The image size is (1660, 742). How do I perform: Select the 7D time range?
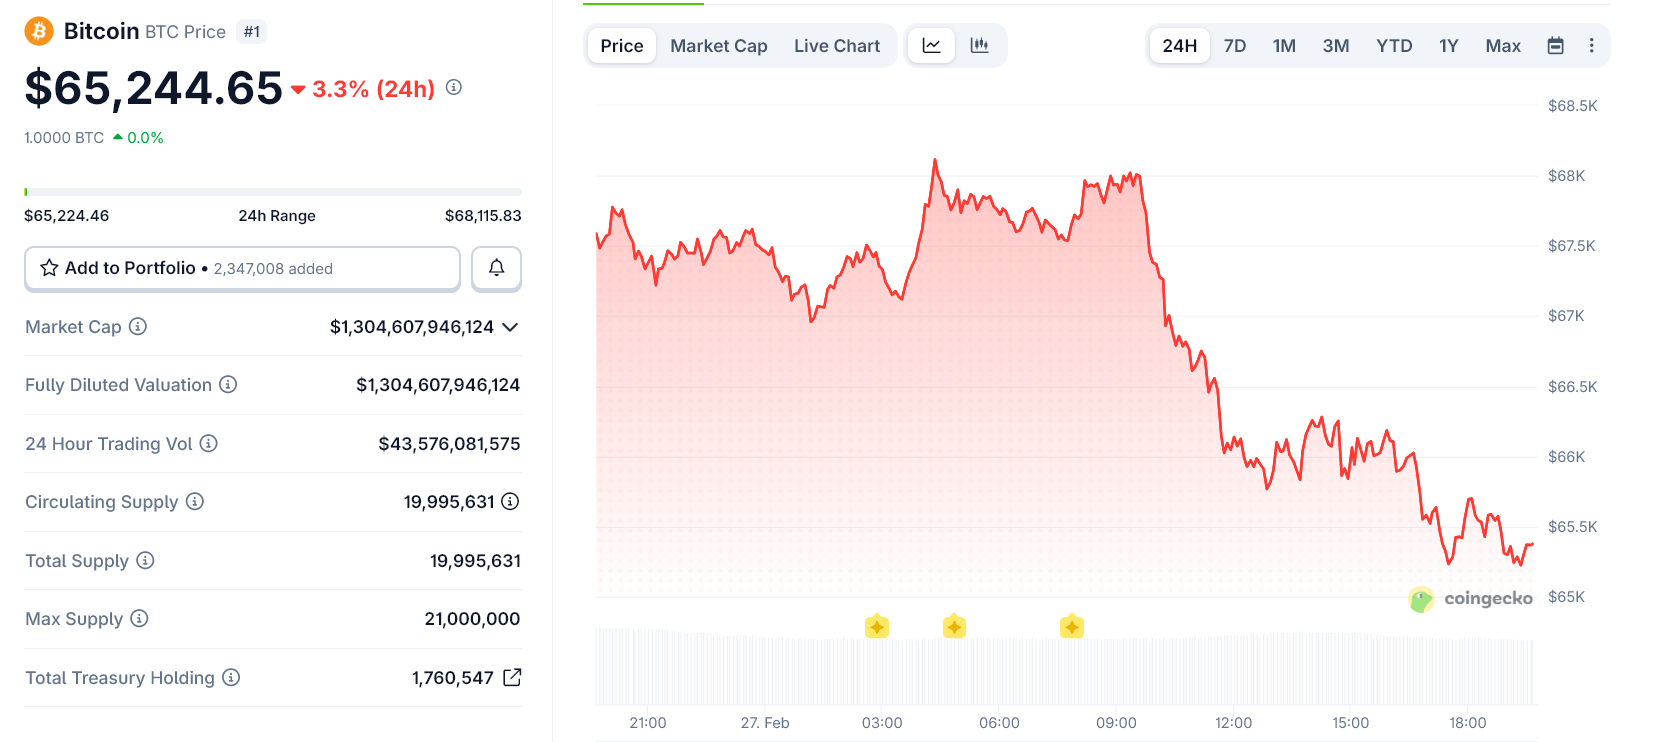[x=1235, y=46]
